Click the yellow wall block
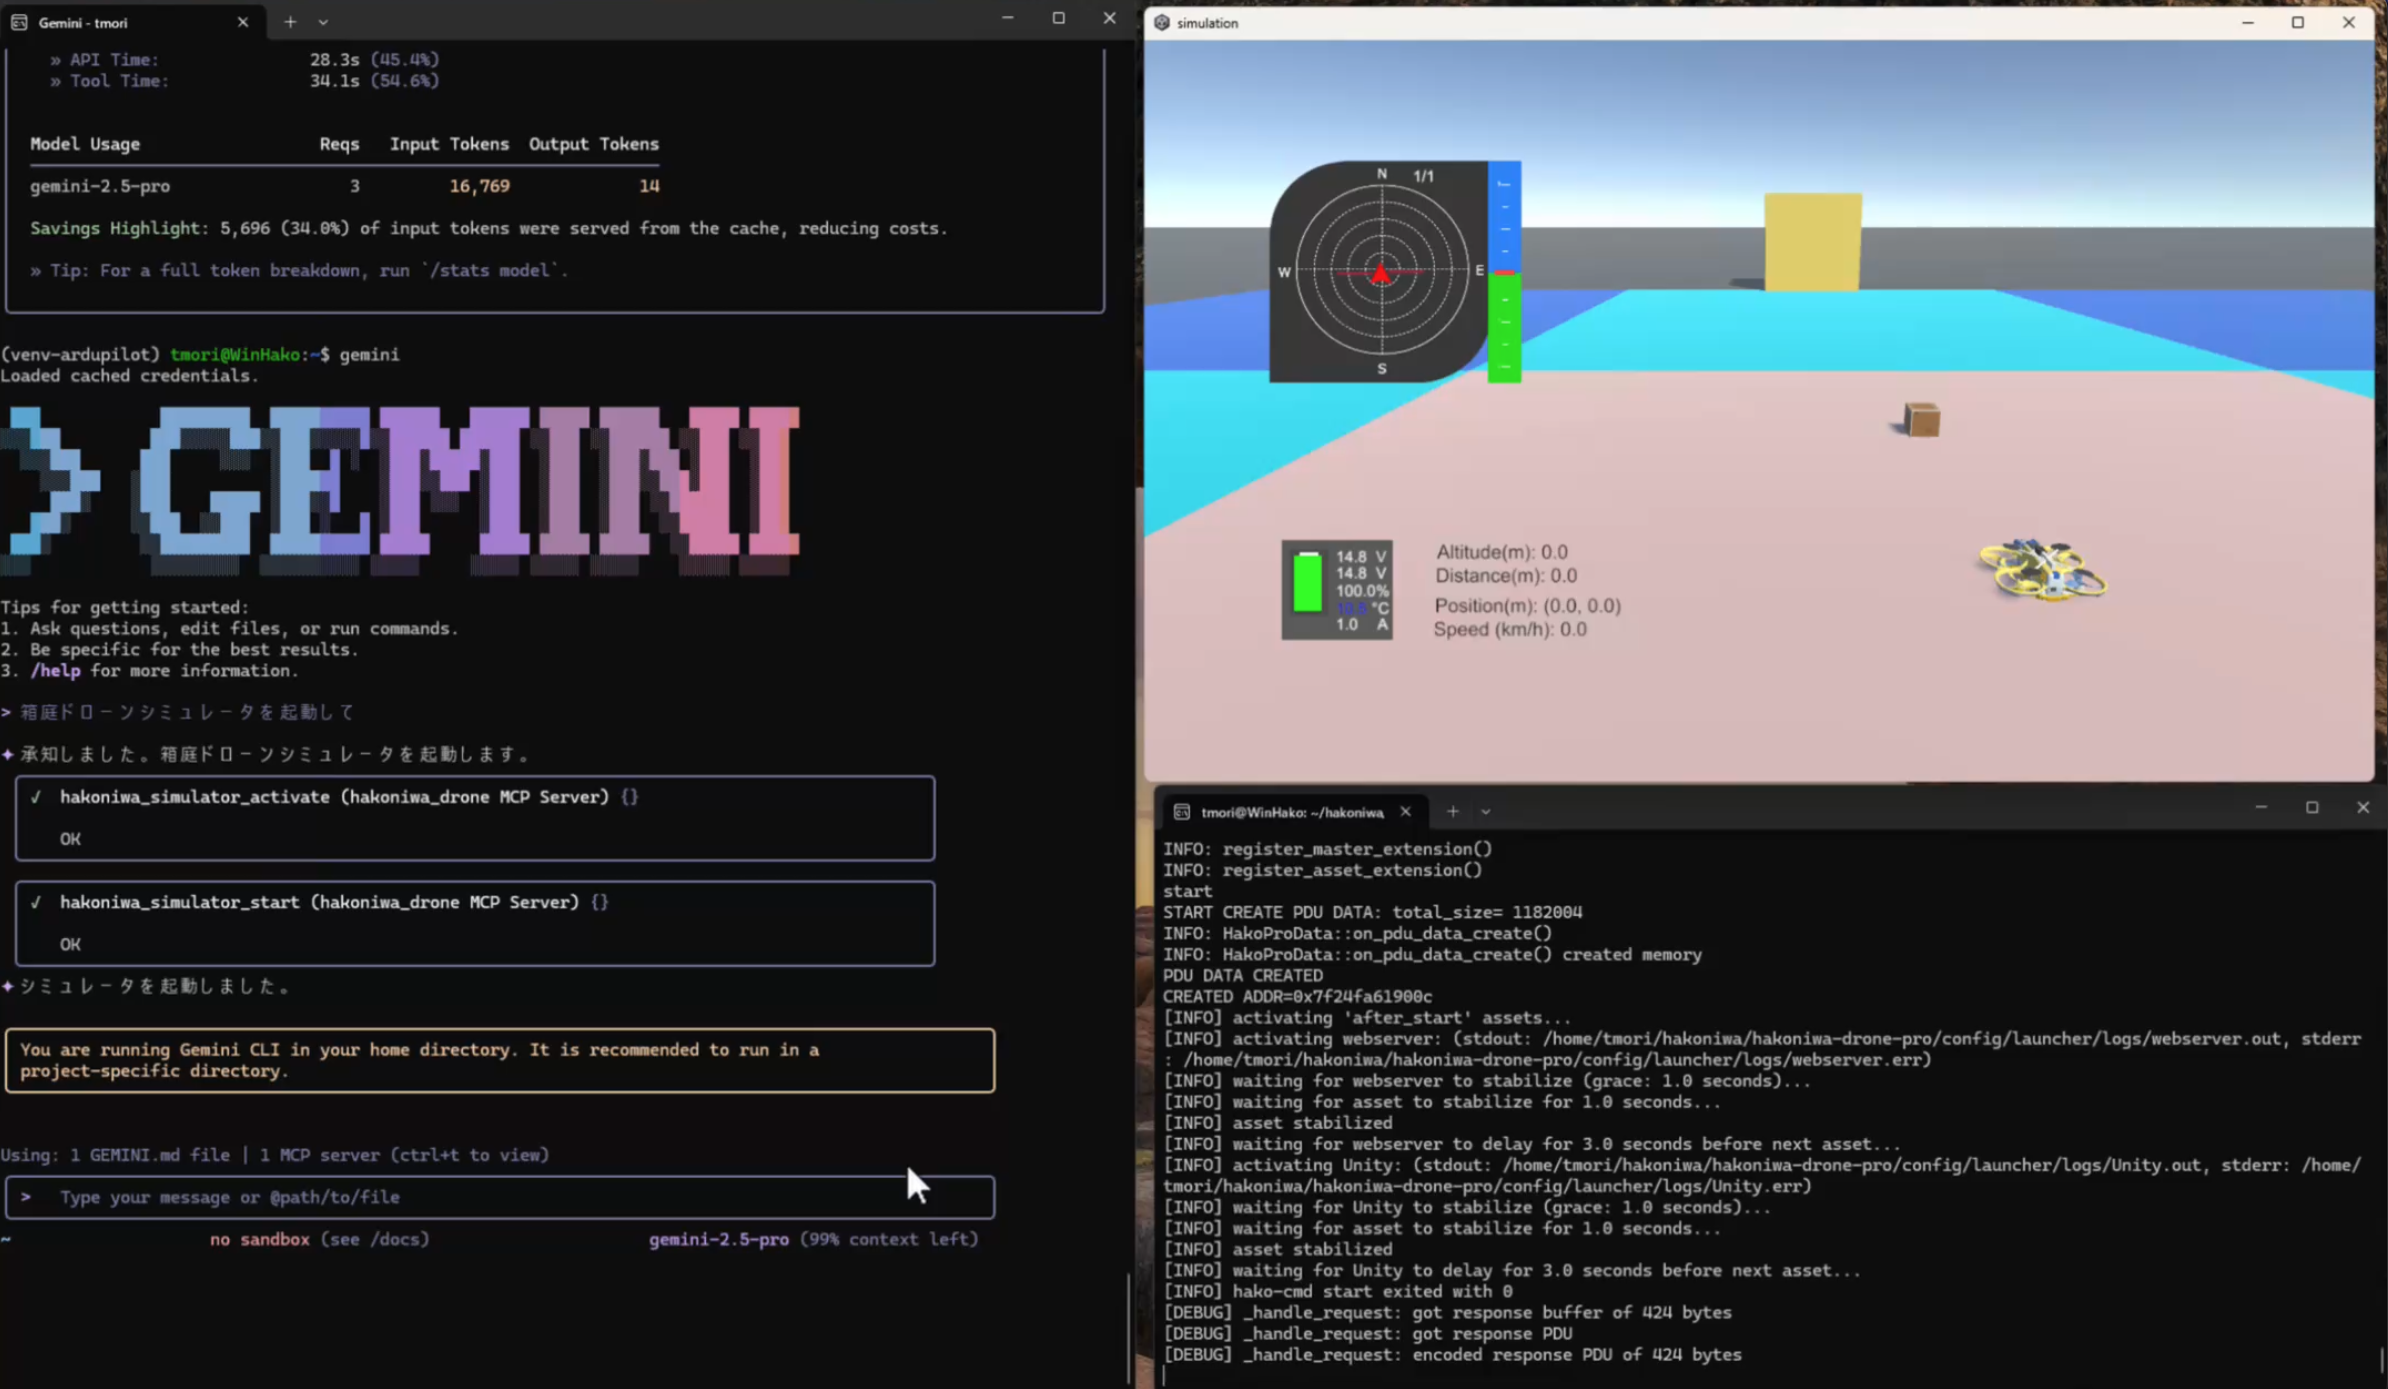This screenshot has width=2388, height=1389. [x=1812, y=242]
